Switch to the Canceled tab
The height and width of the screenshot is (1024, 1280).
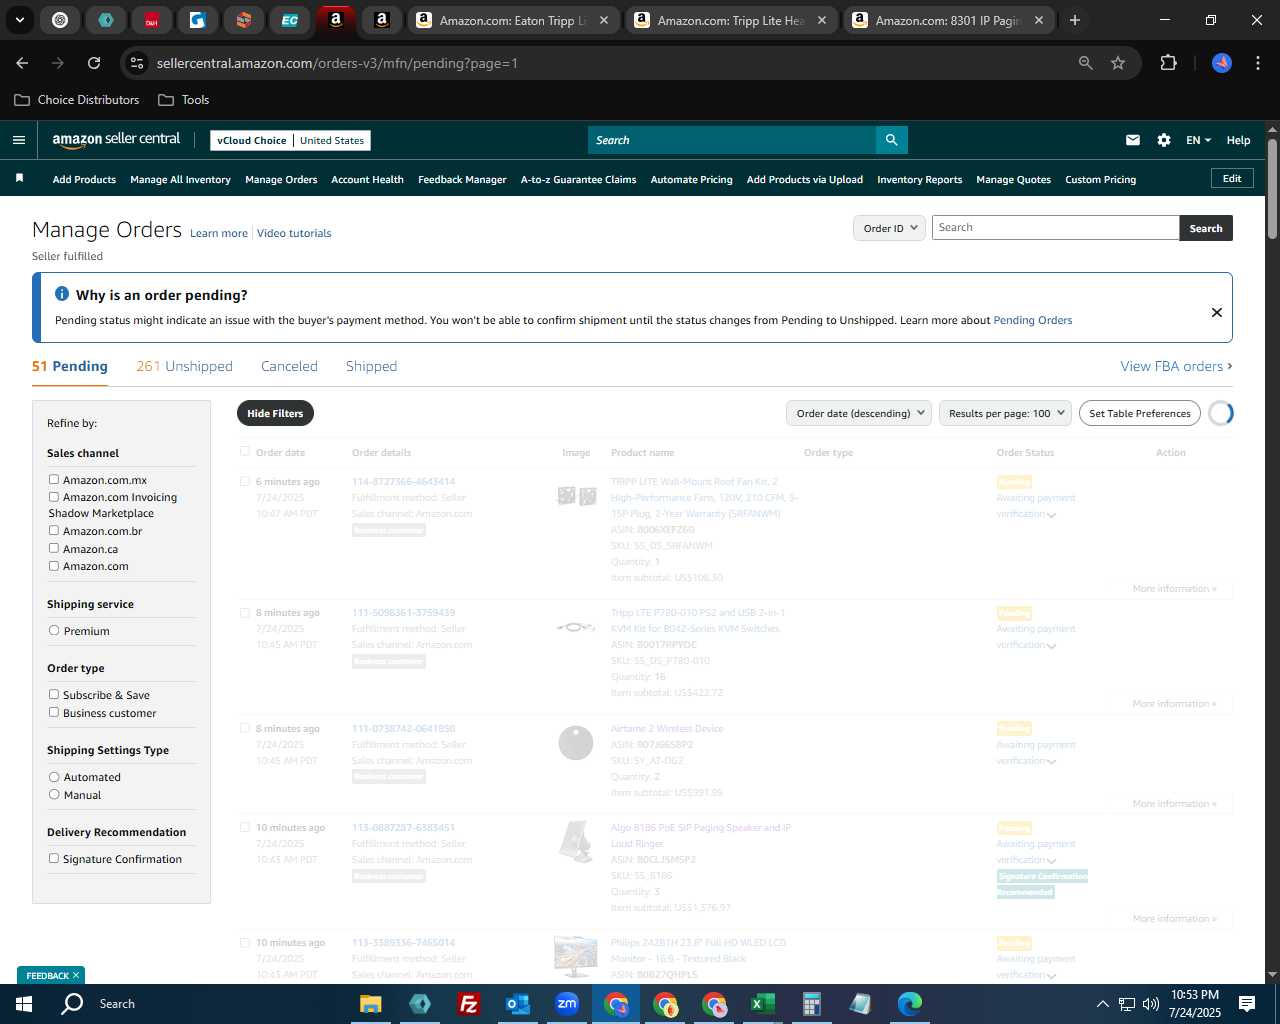[x=289, y=366]
